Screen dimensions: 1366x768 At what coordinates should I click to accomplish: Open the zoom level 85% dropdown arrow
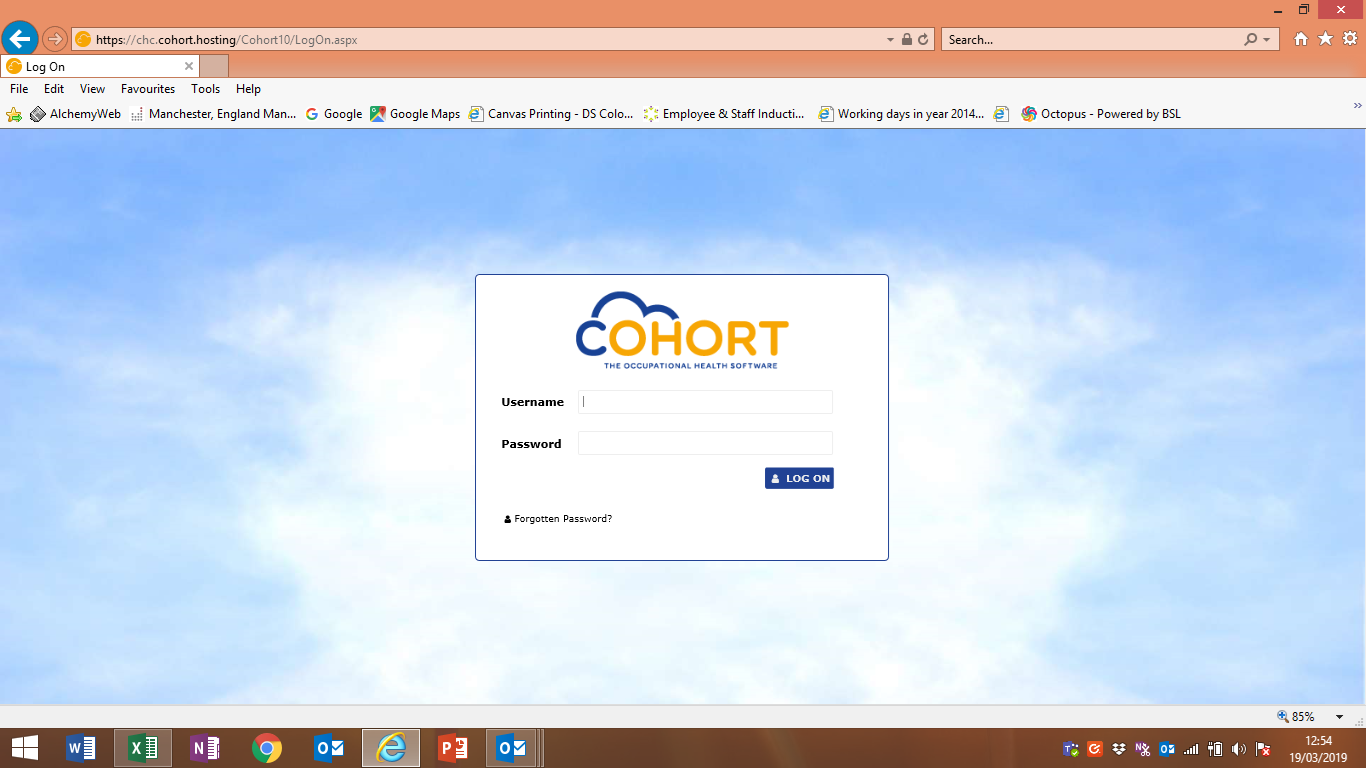[x=1340, y=717]
